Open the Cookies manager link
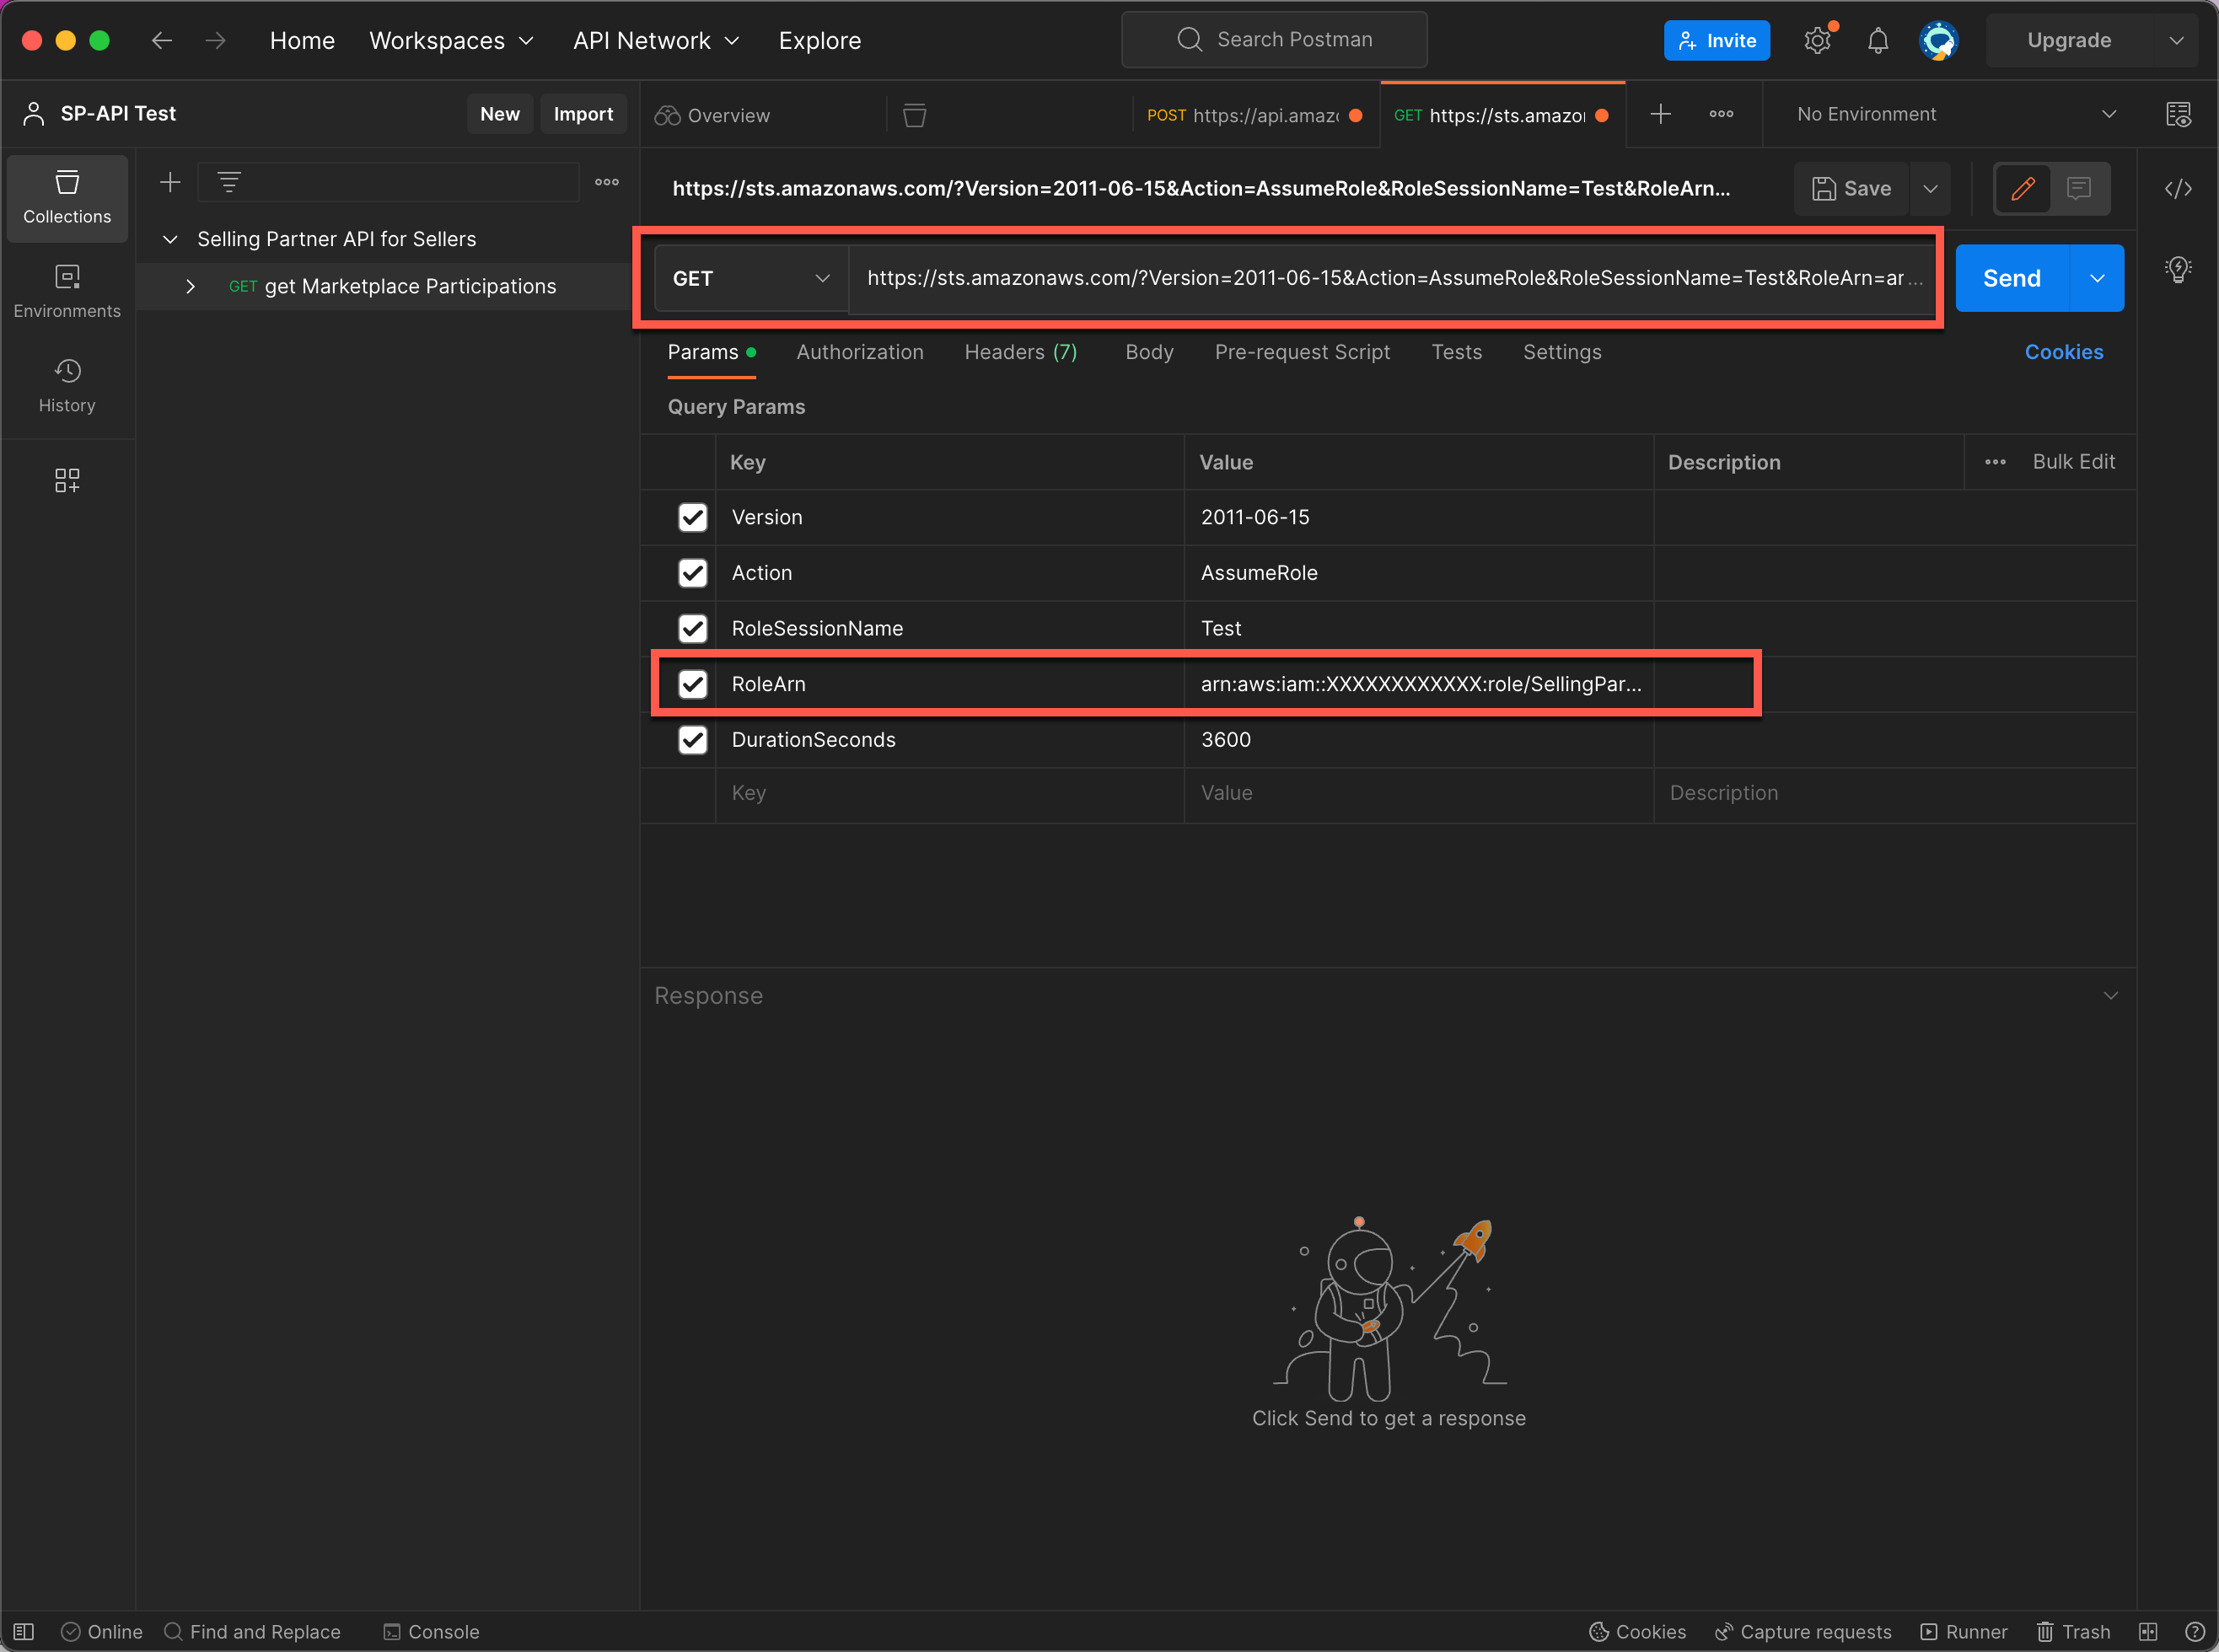The image size is (2219, 1652). (2064, 352)
